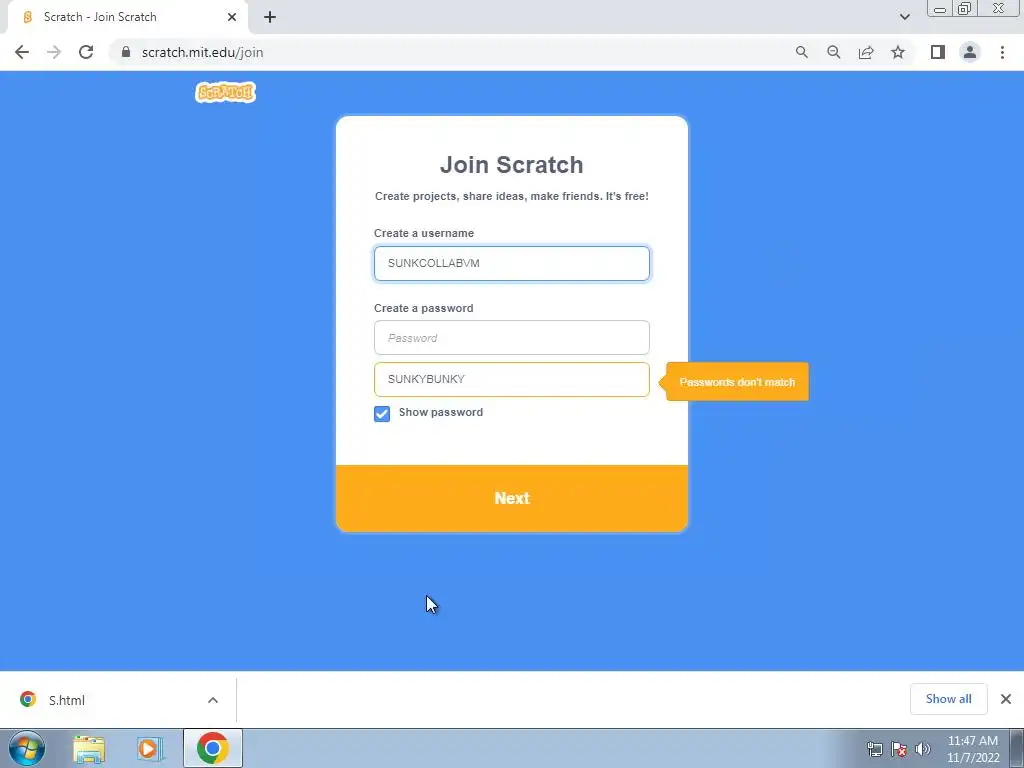Click the Join Scratch heading
This screenshot has height=768, width=1024.
511,165
